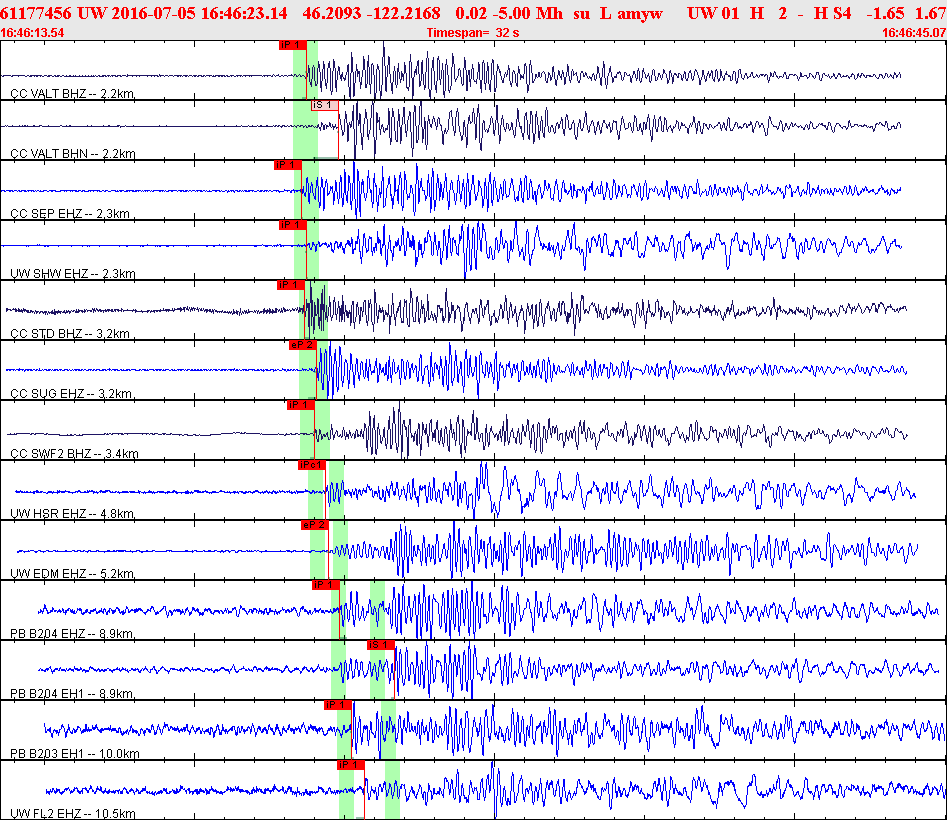Image resolution: width=947 pixels, height=820 pixels.
Task: Click the CC STD BHZ -- 3.2km label
Action: tap(70, 333)
